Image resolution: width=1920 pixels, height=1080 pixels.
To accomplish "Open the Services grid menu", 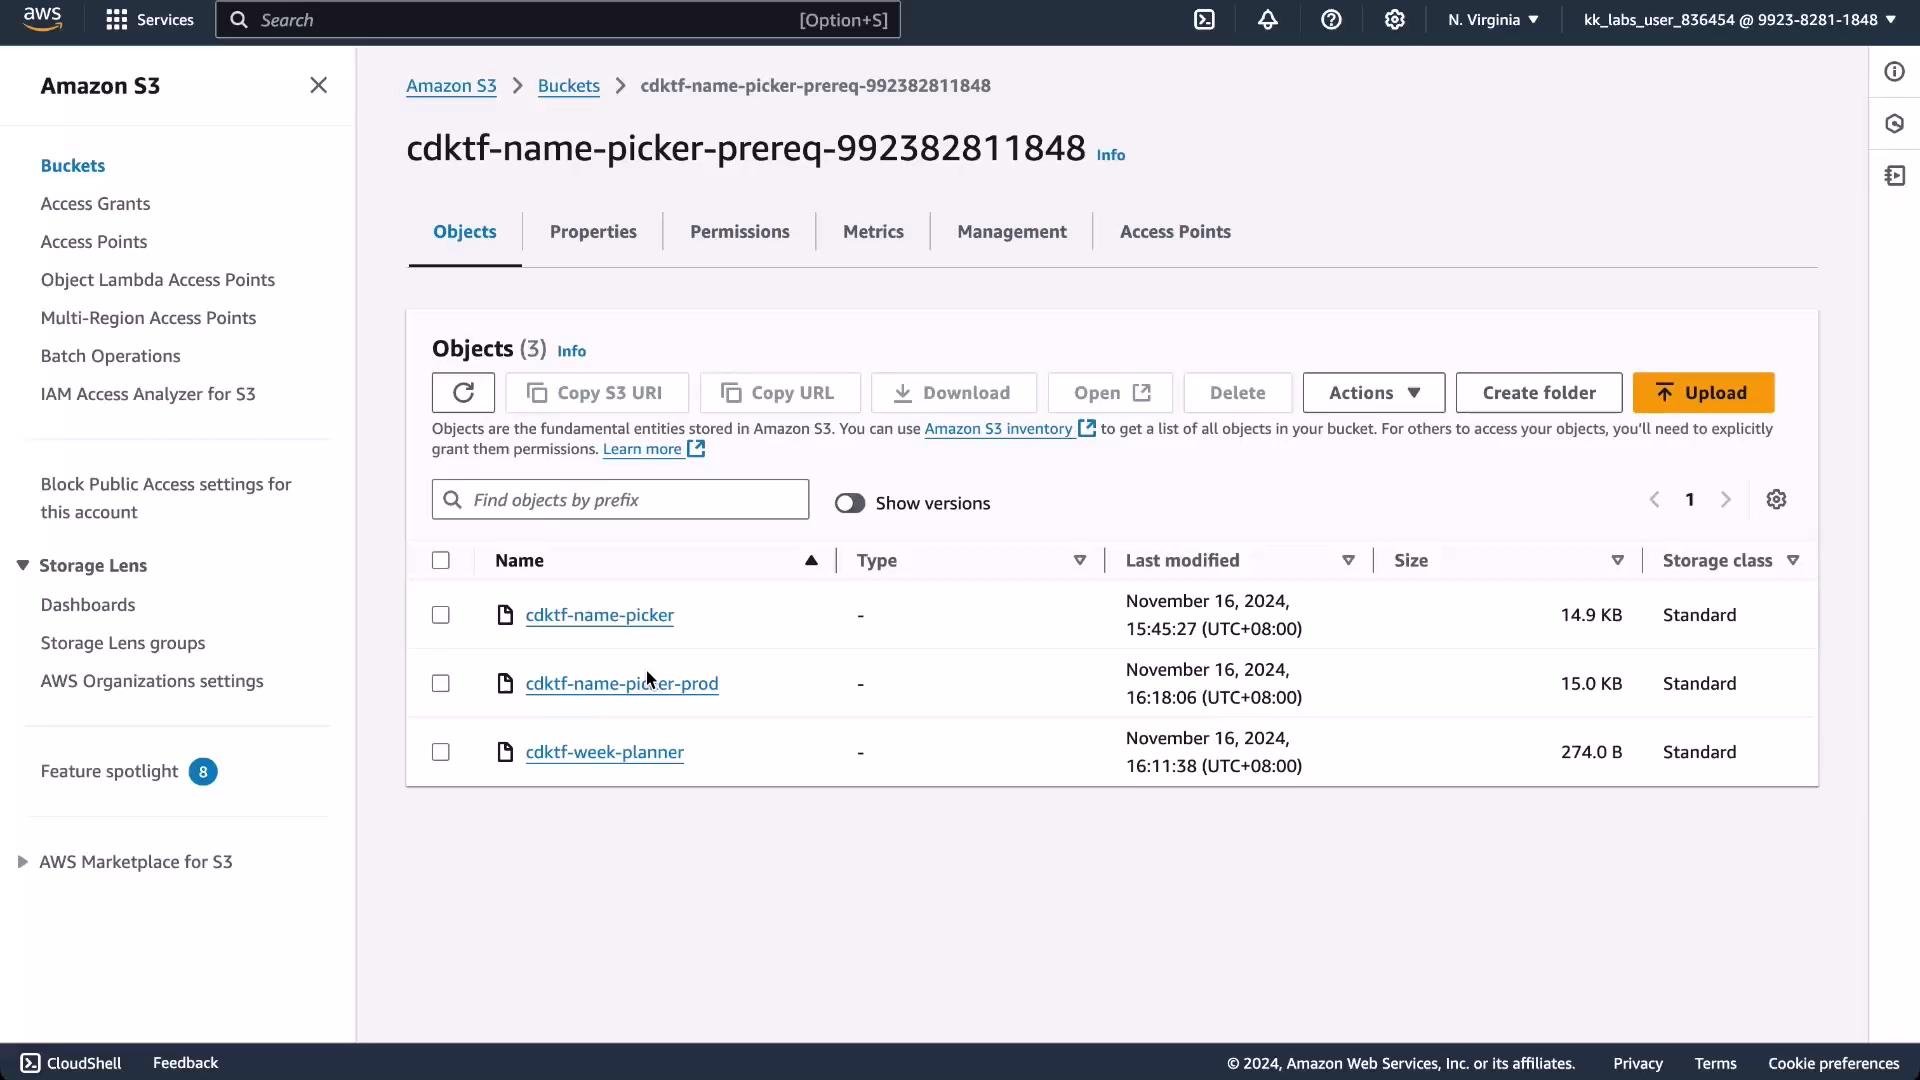I will pos(150,20).
